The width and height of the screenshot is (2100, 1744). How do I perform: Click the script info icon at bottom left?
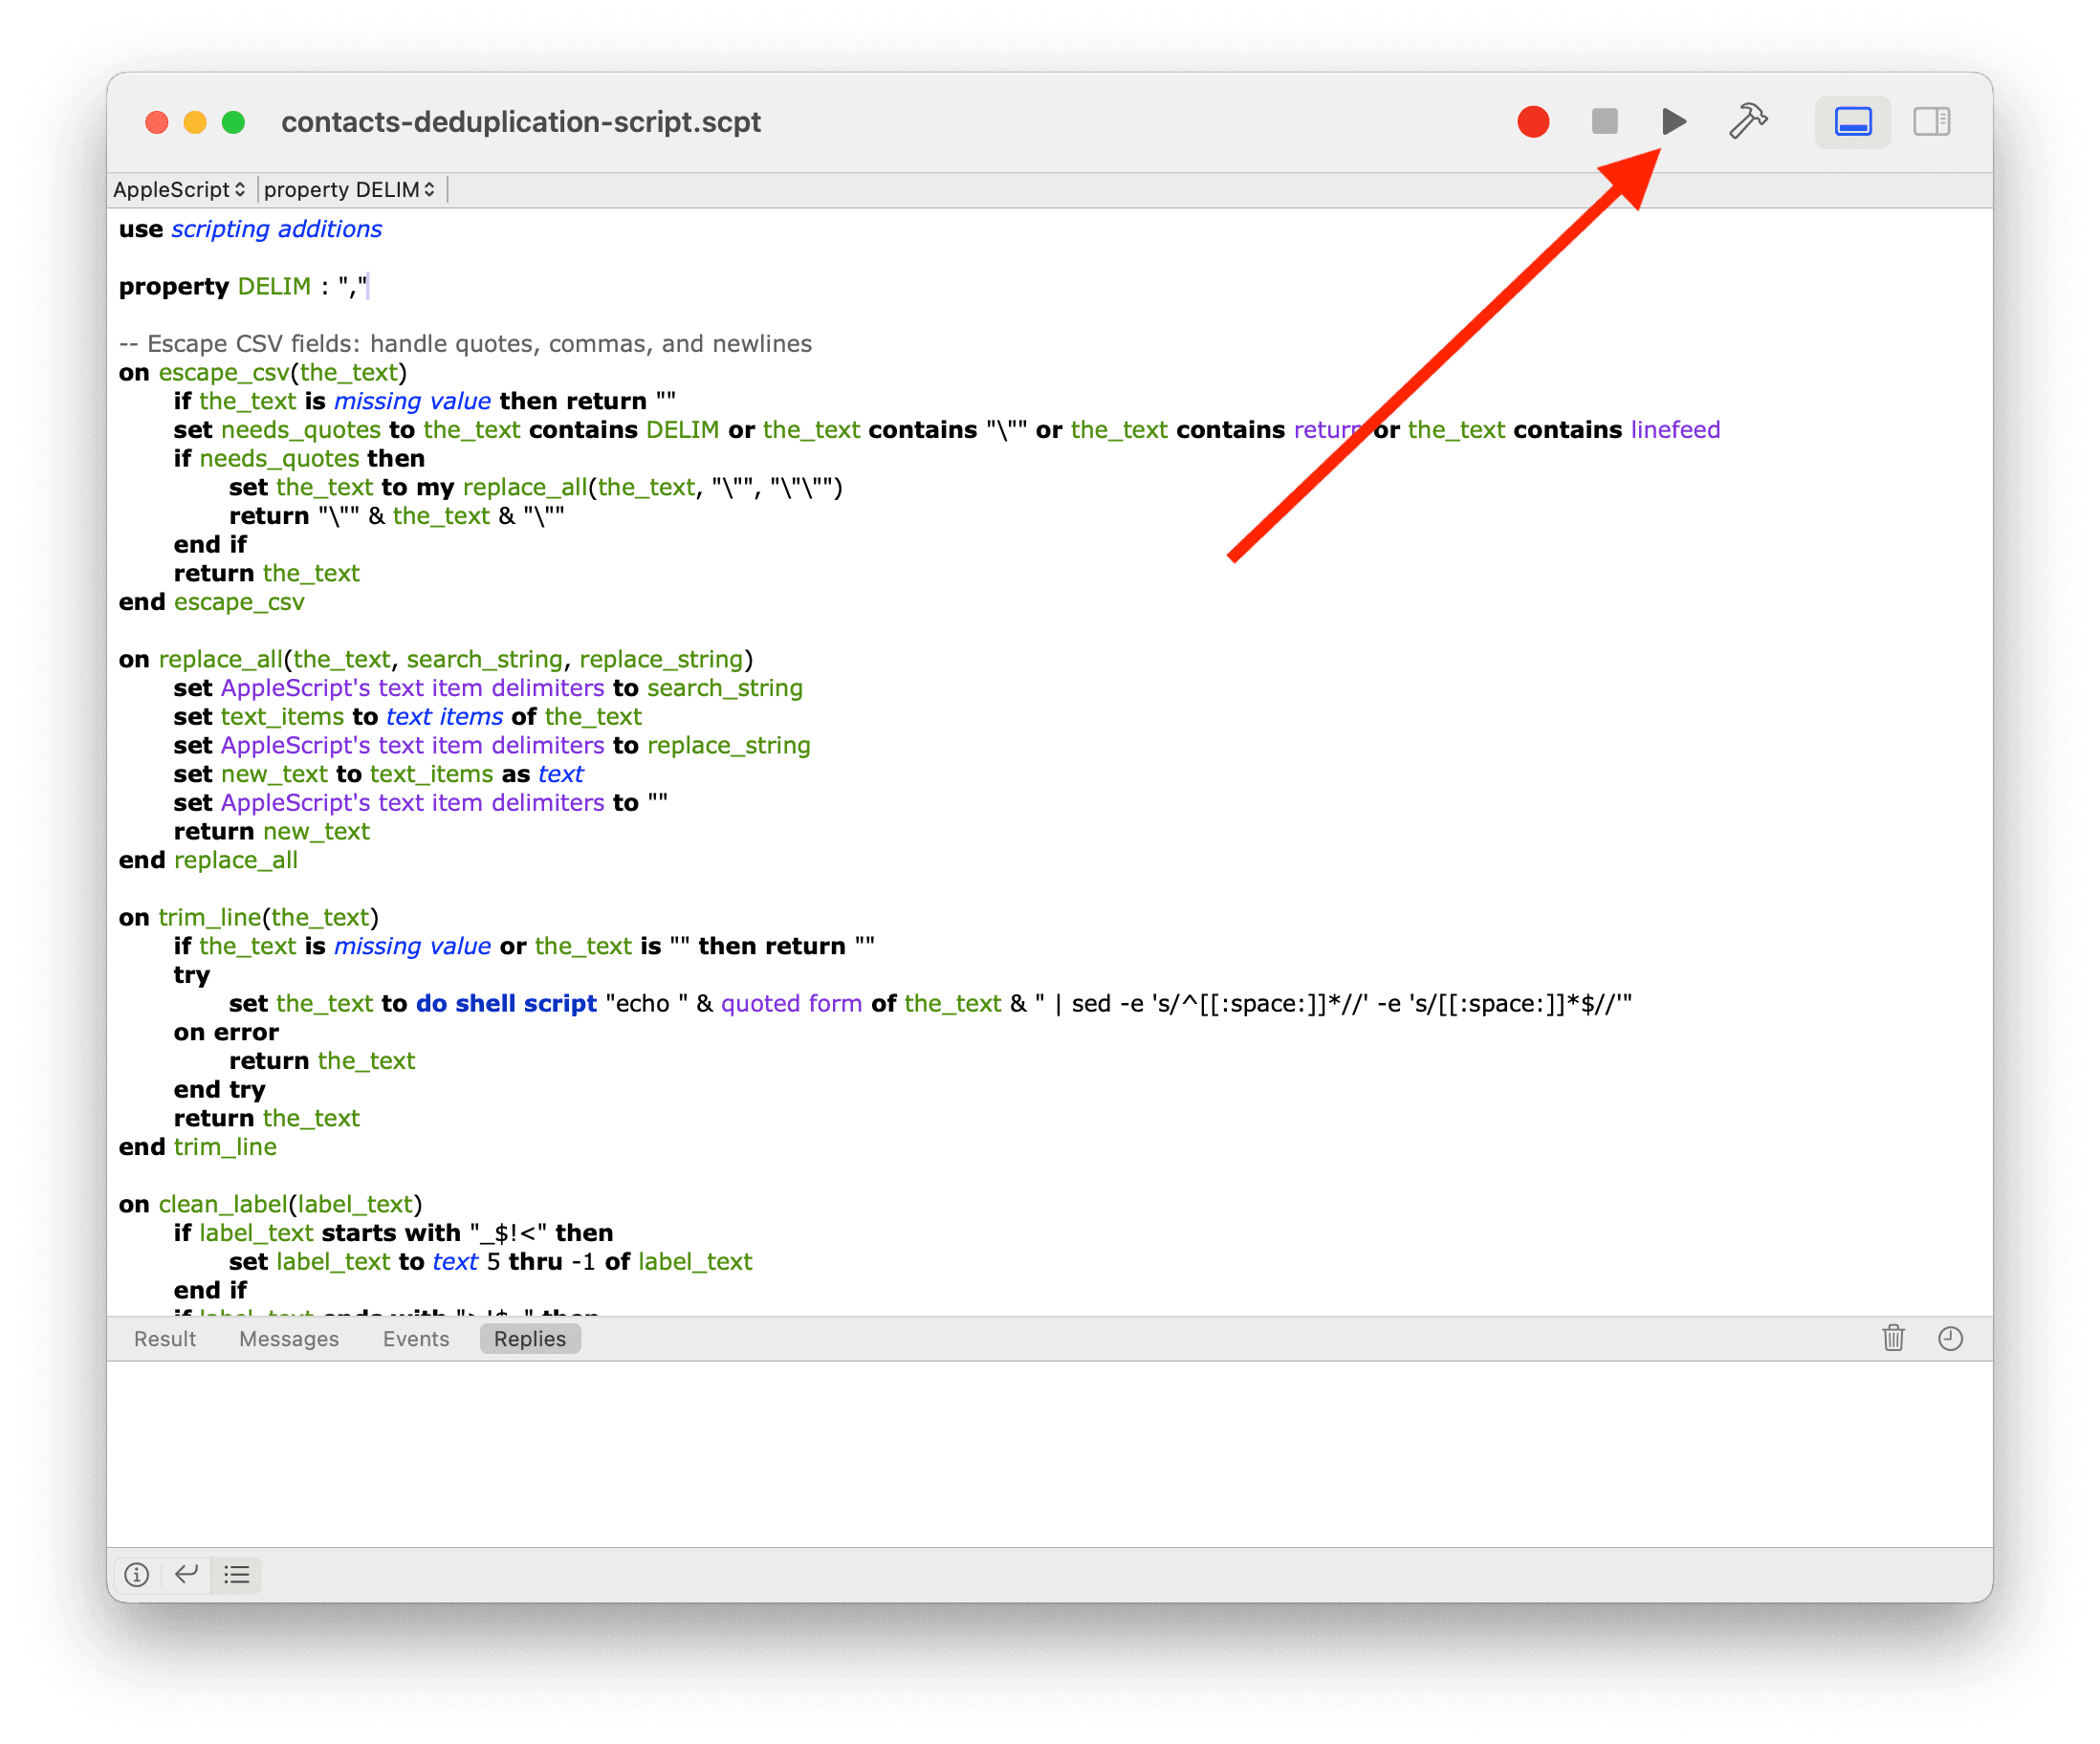pos(136,1575)
